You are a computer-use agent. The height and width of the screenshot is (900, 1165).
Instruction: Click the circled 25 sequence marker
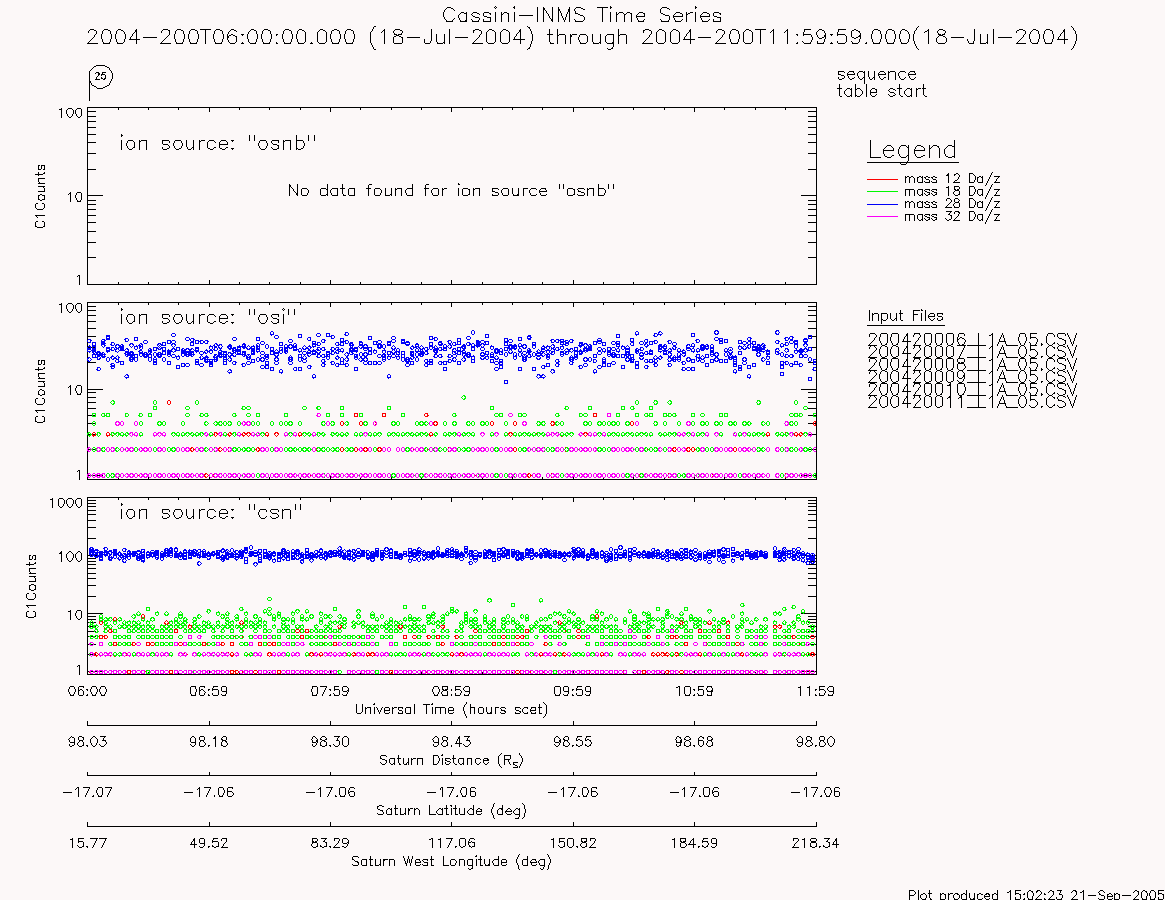(100, 76)
